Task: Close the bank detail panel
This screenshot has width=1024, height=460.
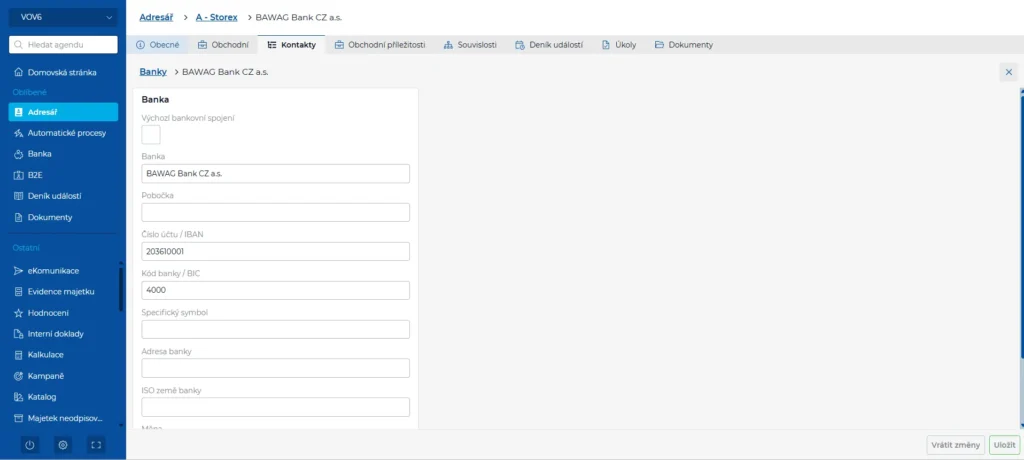Action: click(1008, 72)
